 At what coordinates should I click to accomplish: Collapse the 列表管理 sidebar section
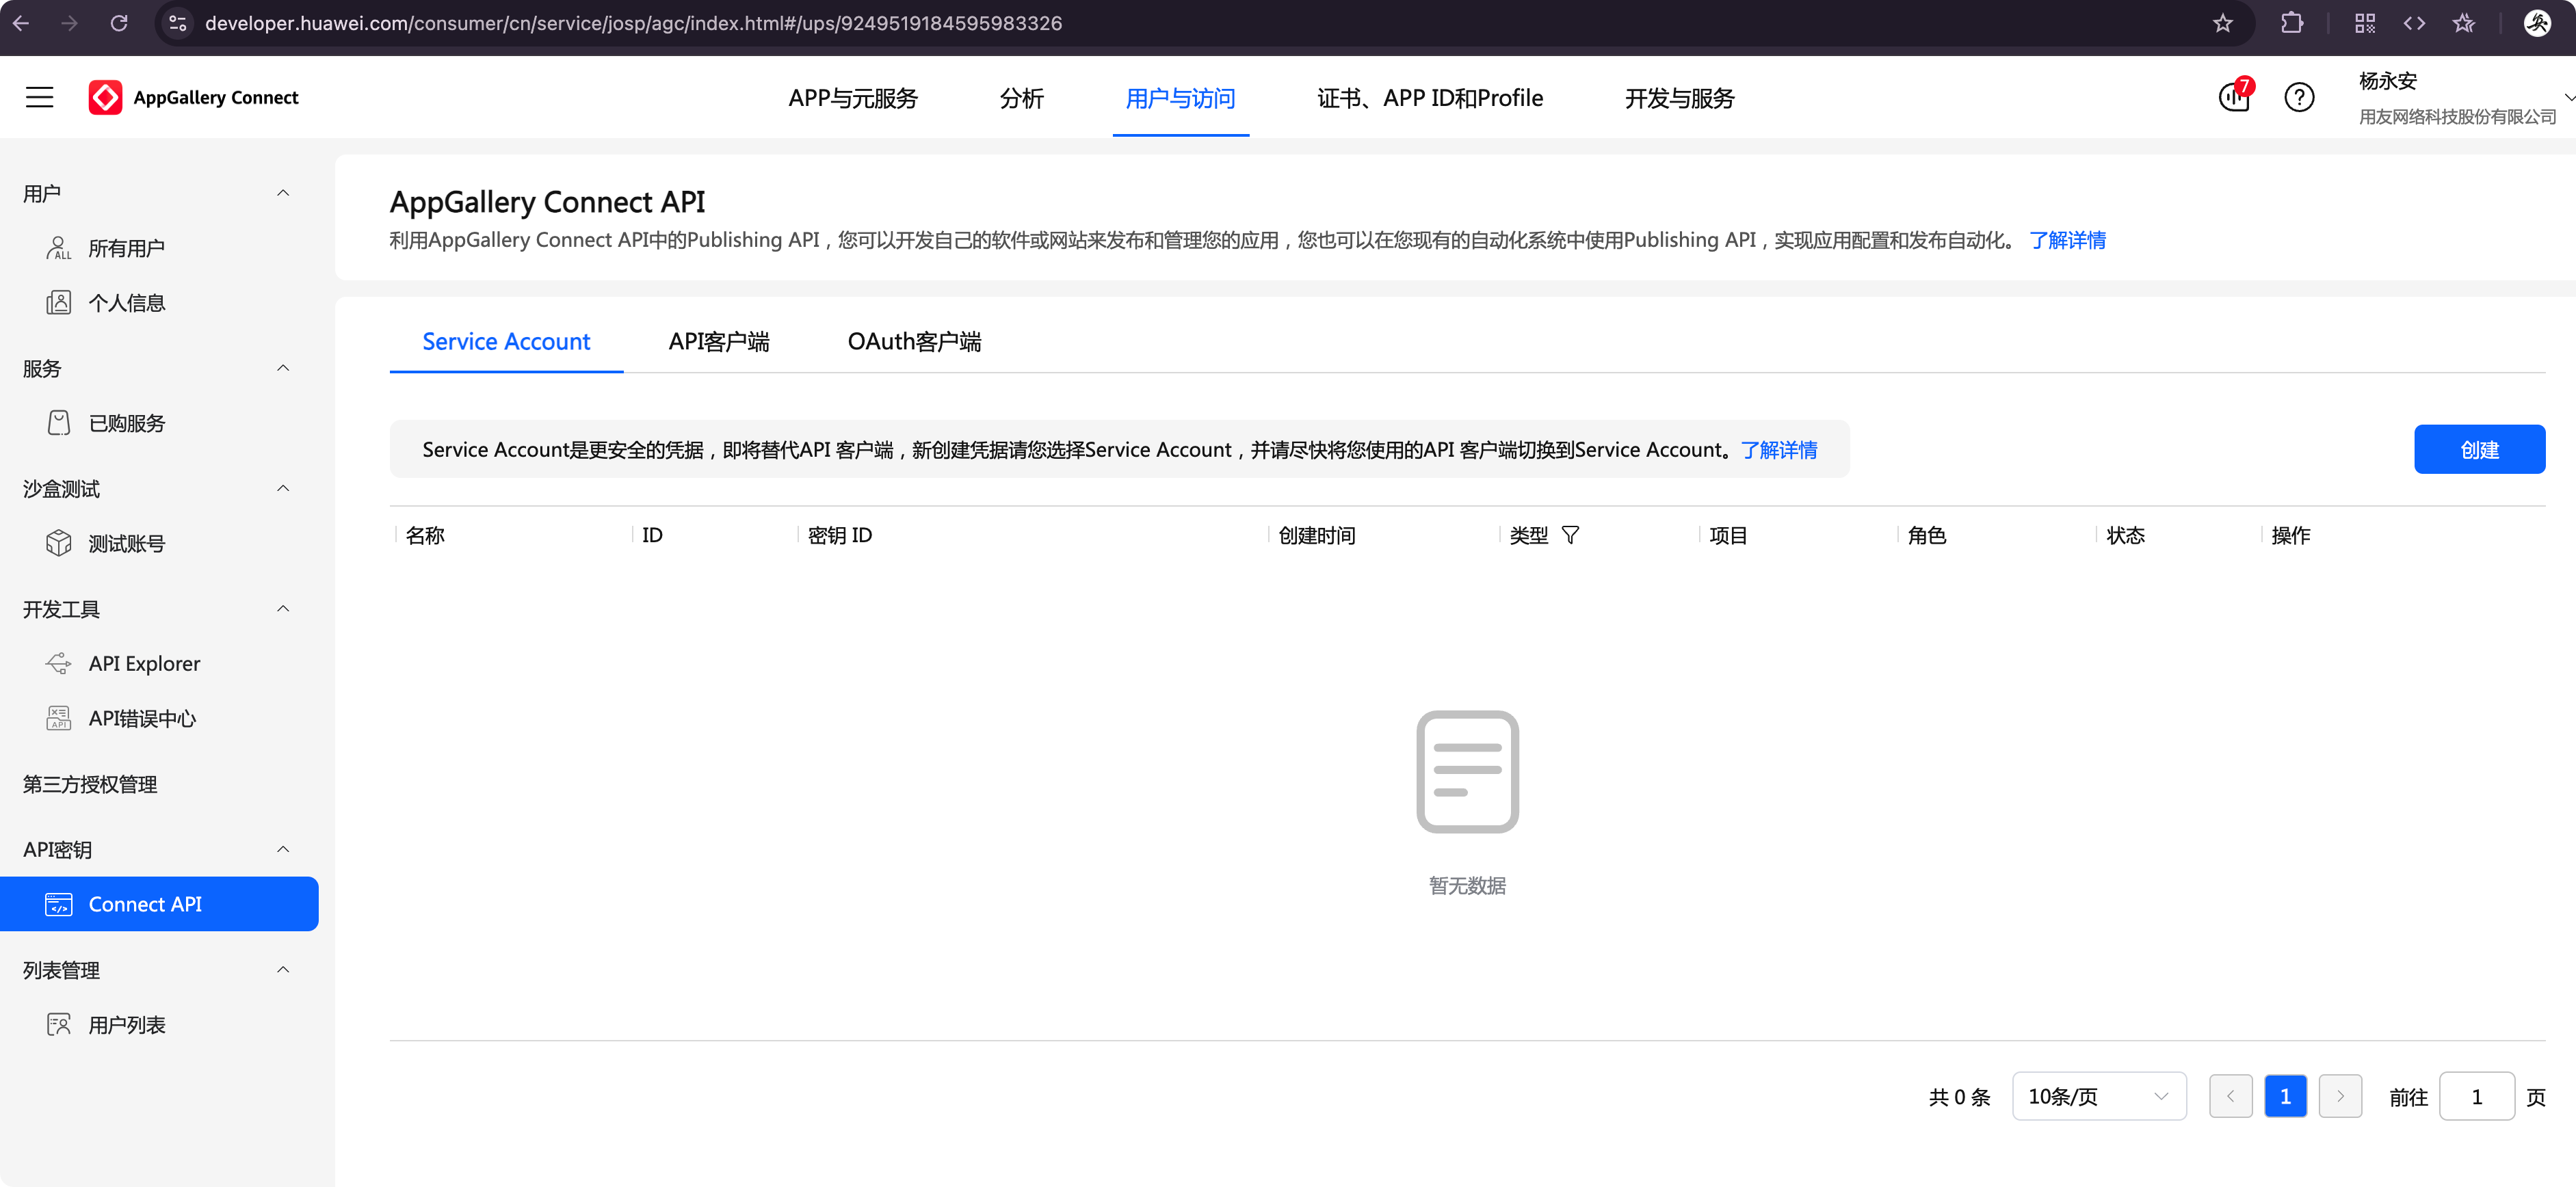point(283,969)
